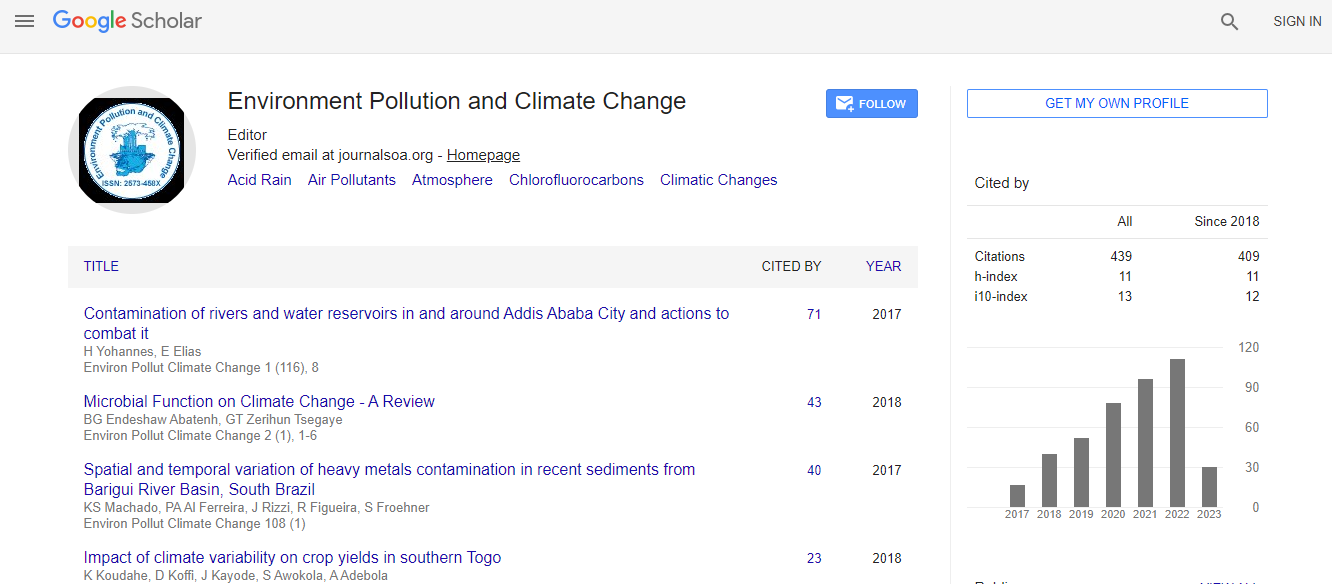Sort articles by Cited By header
This screenshot has height=584, width=1332.
click(x=791, y=266)
